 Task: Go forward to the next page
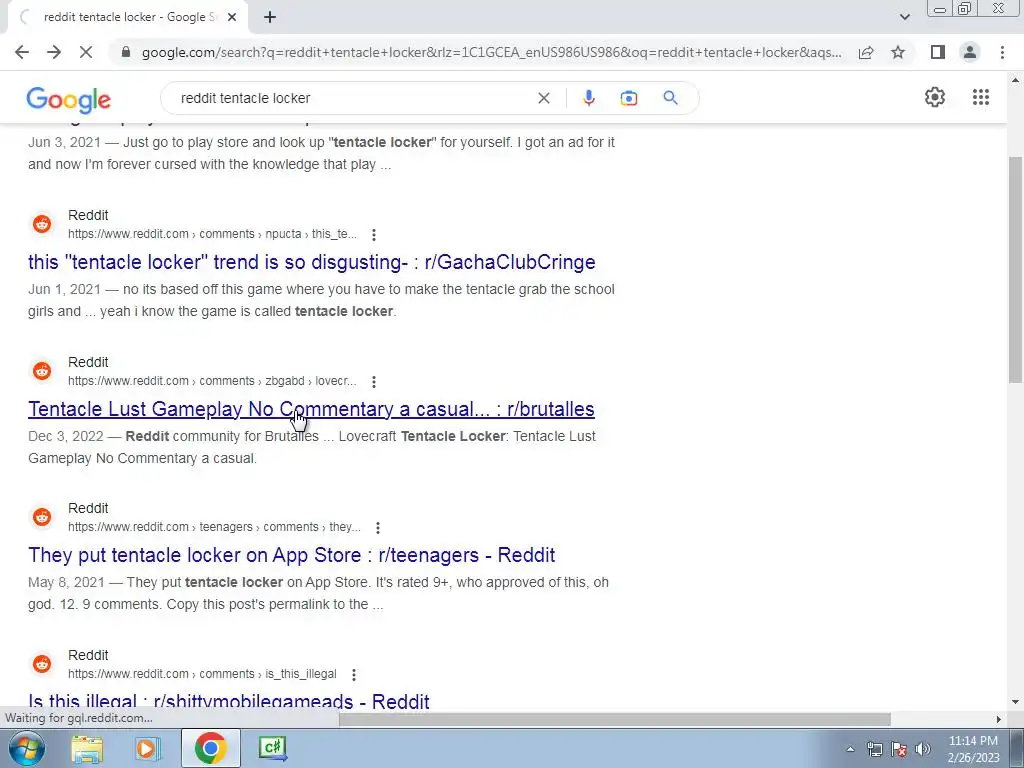coord(54,52)
